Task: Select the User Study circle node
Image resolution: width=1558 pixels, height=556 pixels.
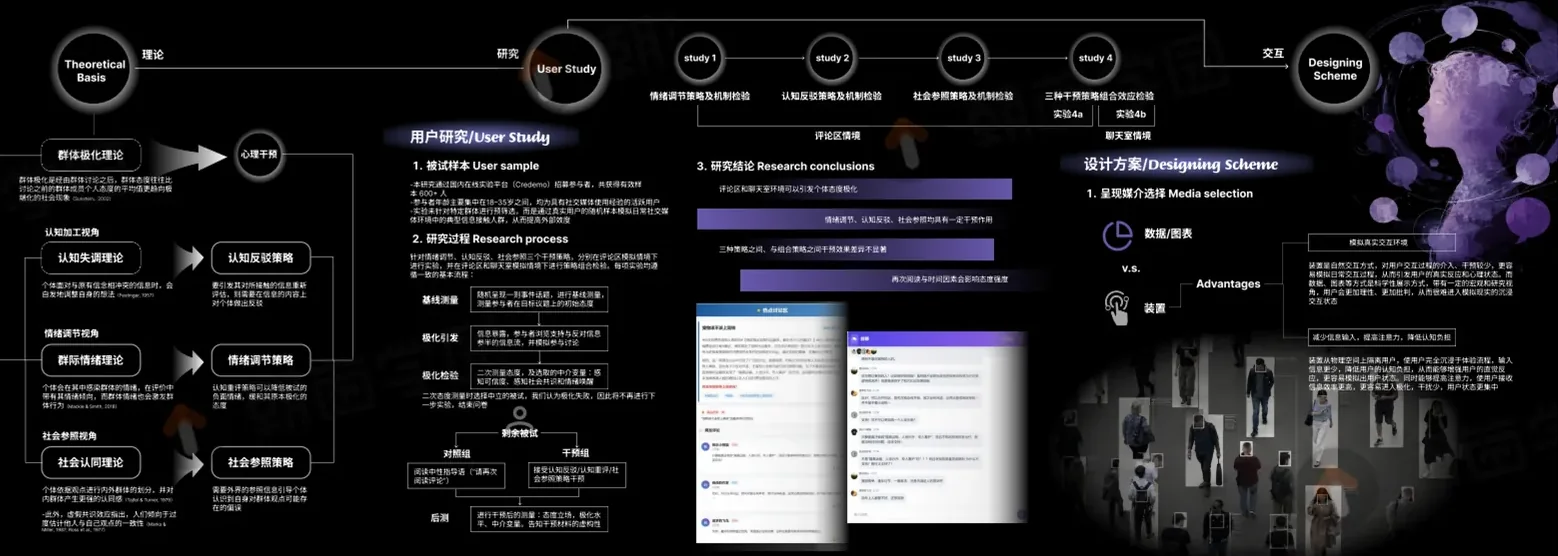Action: [566, 69]
